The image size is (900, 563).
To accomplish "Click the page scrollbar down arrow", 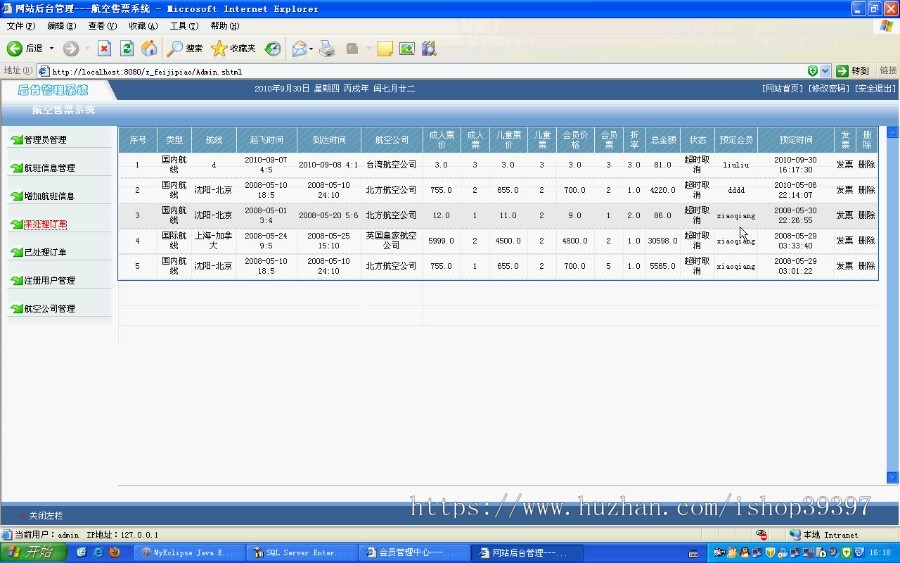I will coord(893,477).
